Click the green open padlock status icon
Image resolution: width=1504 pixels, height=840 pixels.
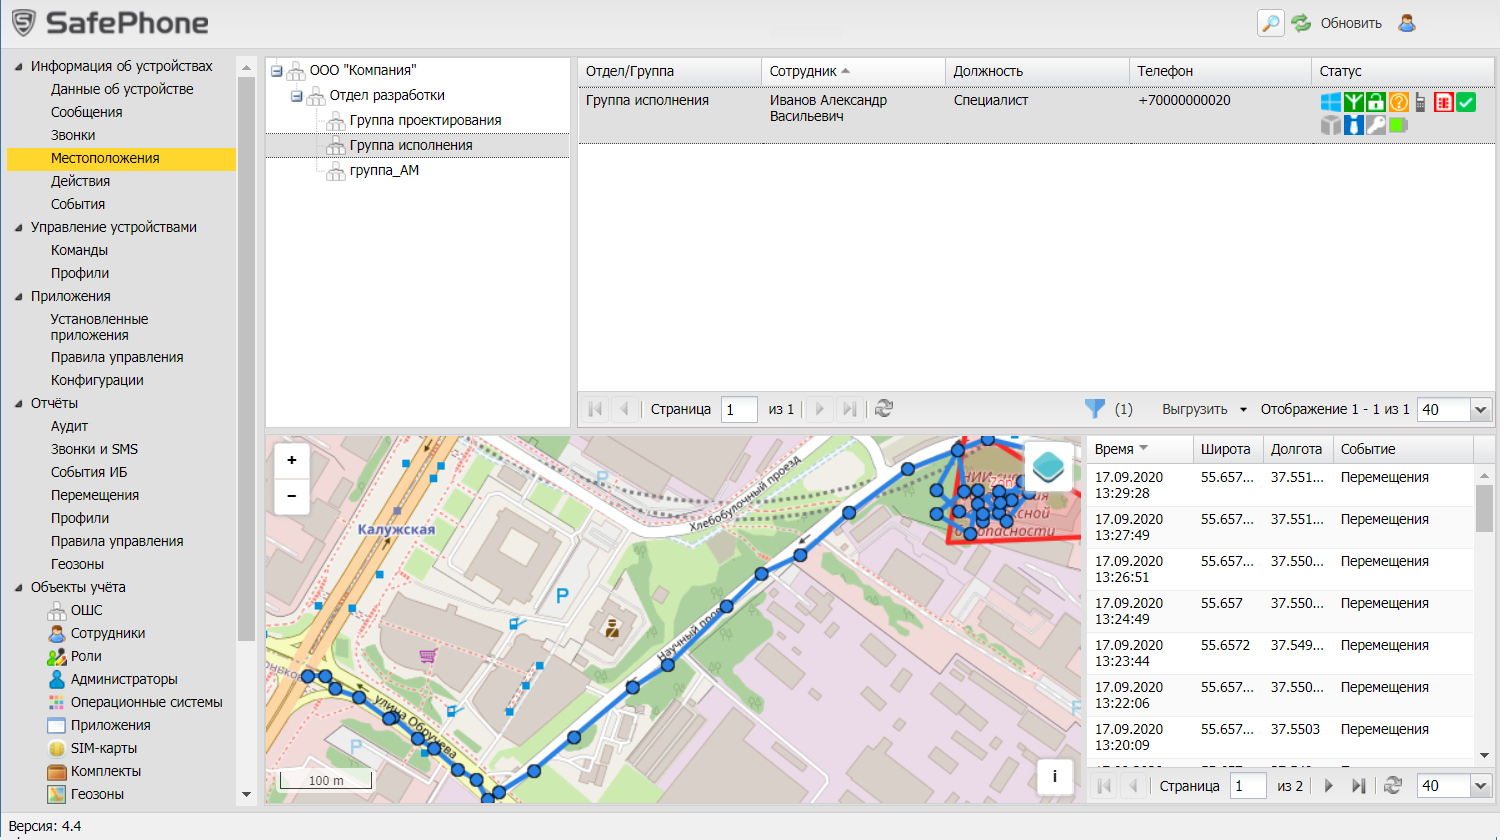click(x=1376, y=102)
